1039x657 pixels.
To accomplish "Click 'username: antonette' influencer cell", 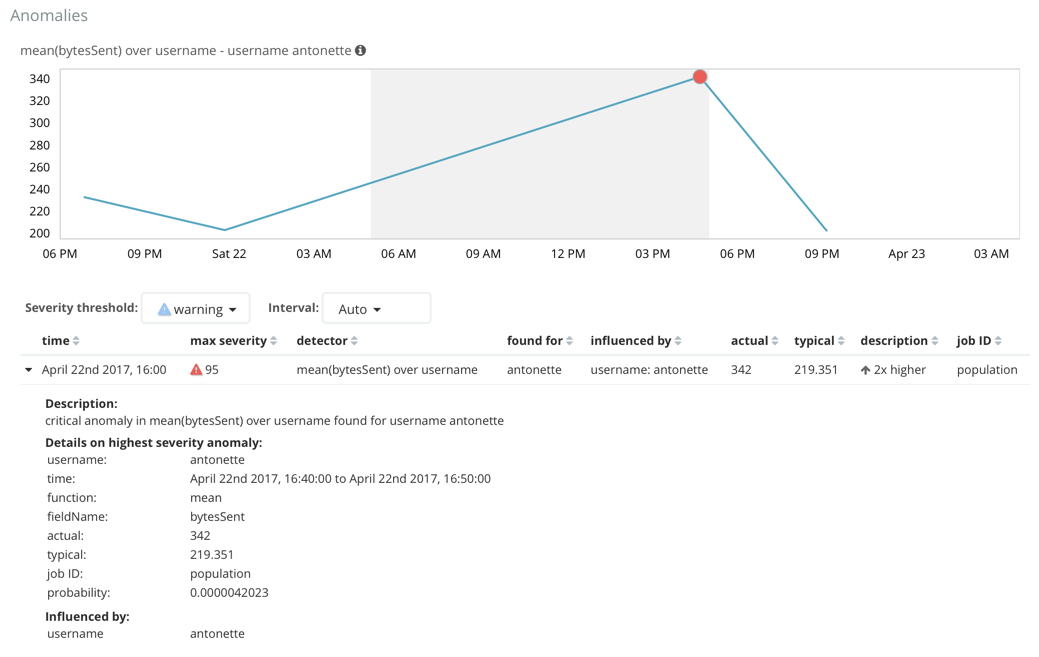I will pyautogui.click(x=649, y=370).
